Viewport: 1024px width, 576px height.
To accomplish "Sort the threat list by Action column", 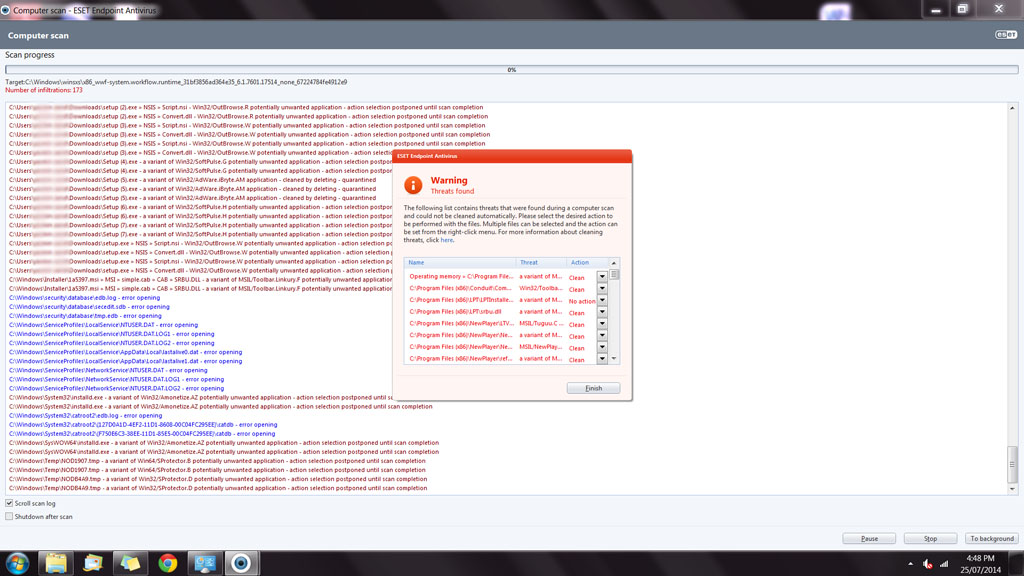I will (x=588, y=263).
